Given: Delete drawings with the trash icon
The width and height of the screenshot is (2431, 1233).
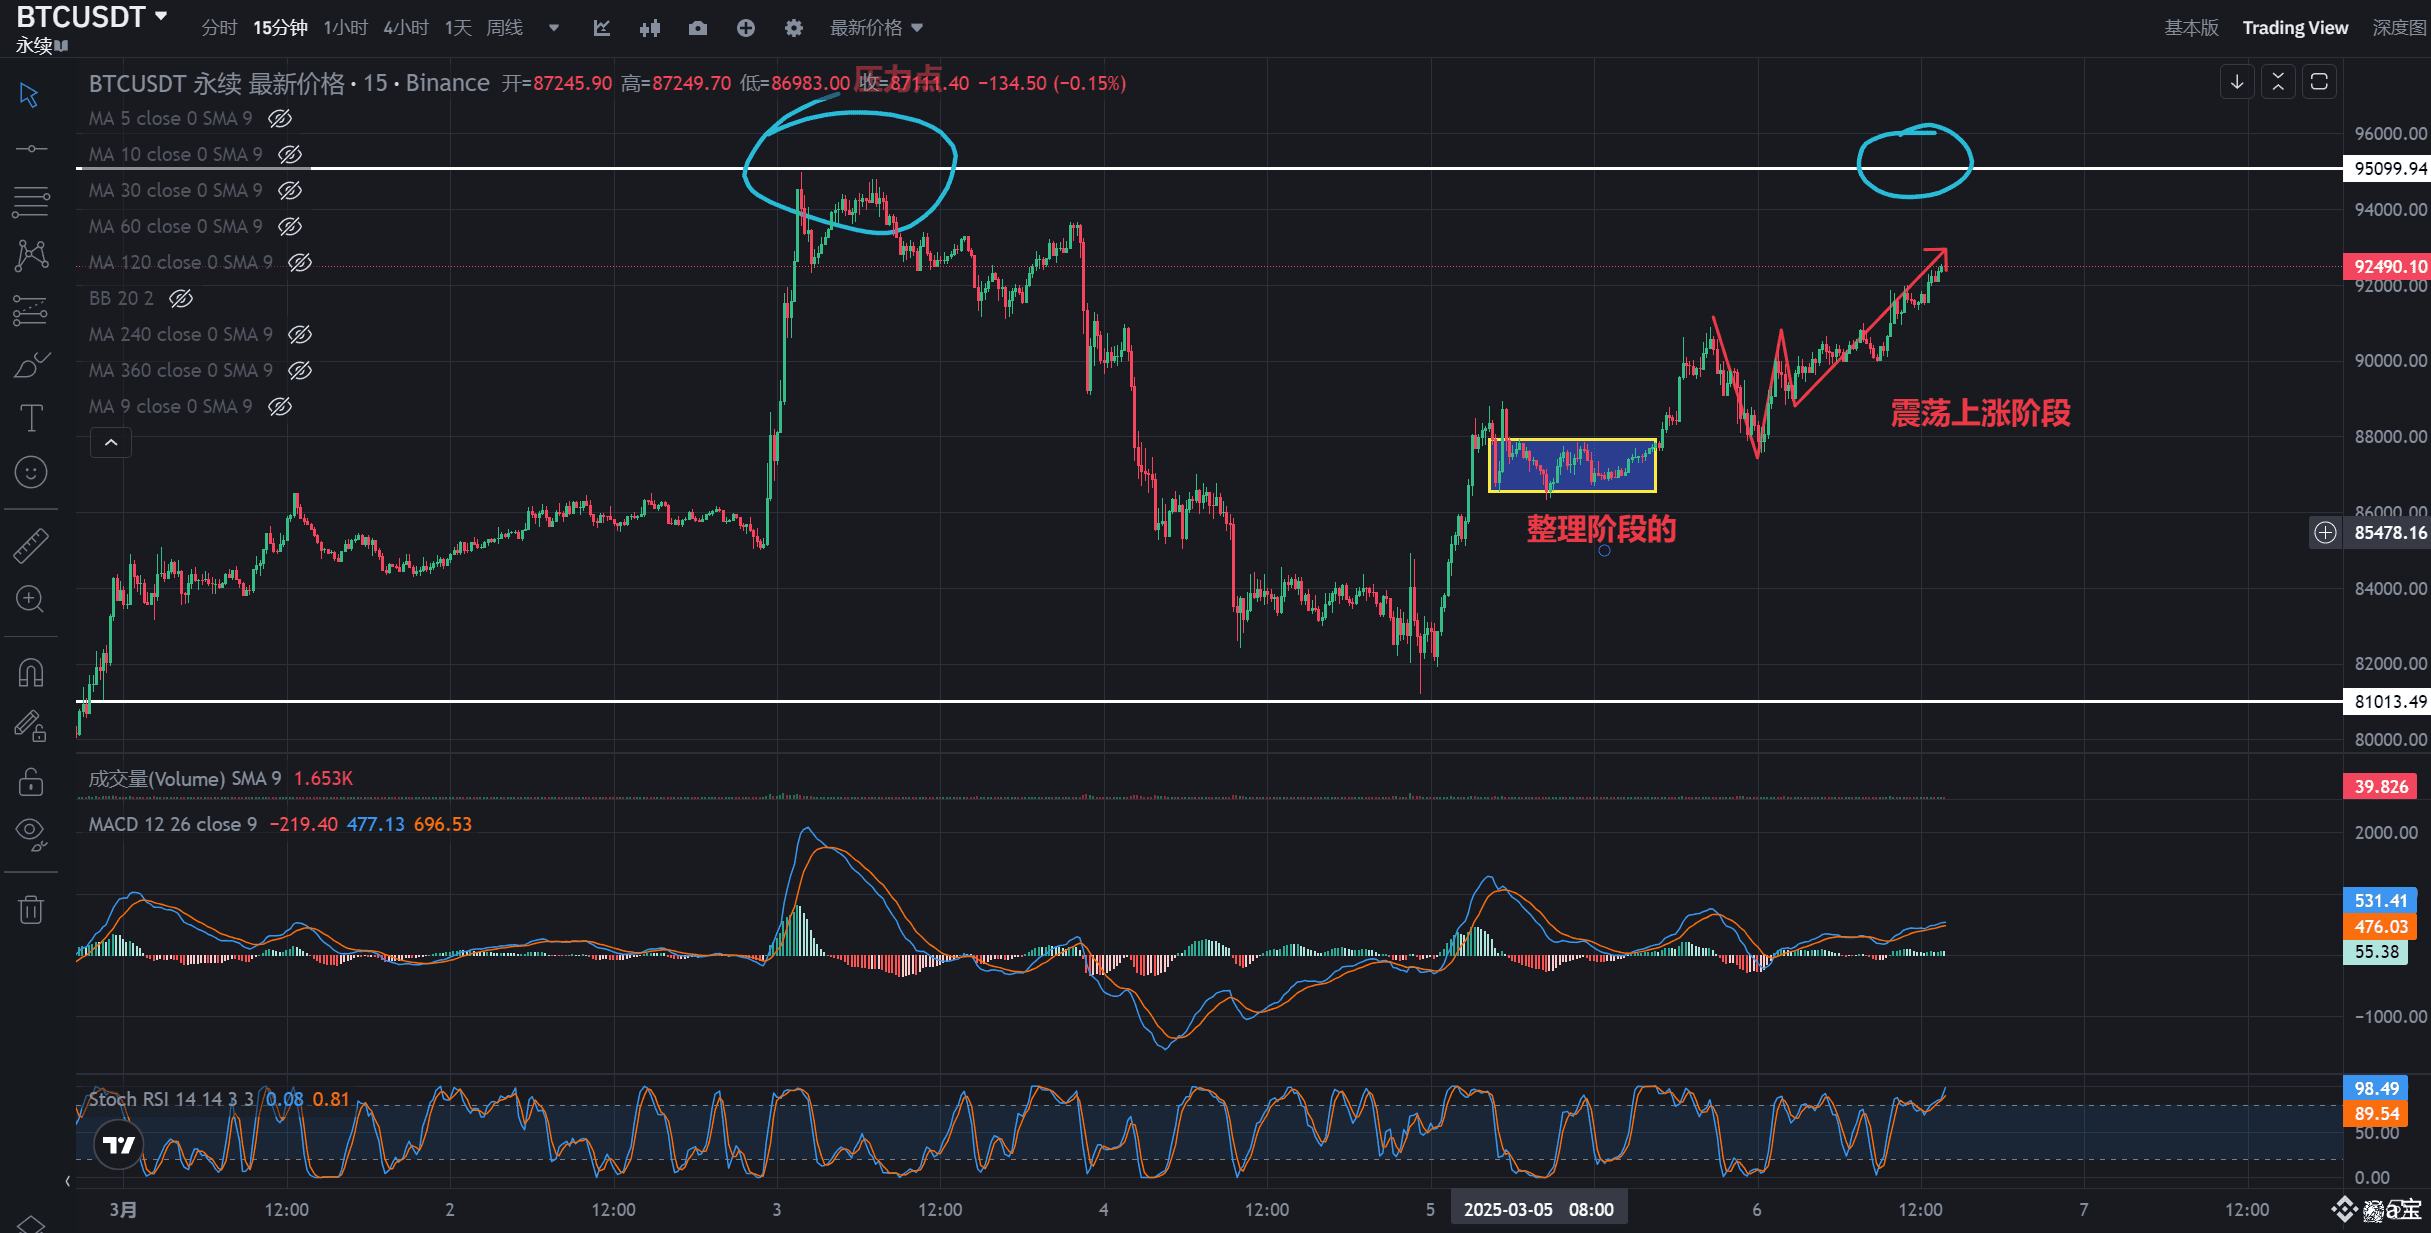Looking at the screenshot, I should click(x=31, y=909).
